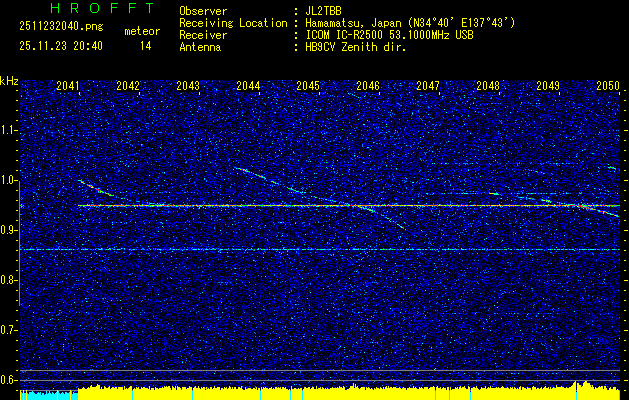Click the 2046 time axis label
The height and width of the screenshot is (400, 629).
click(x=368, y=87)
